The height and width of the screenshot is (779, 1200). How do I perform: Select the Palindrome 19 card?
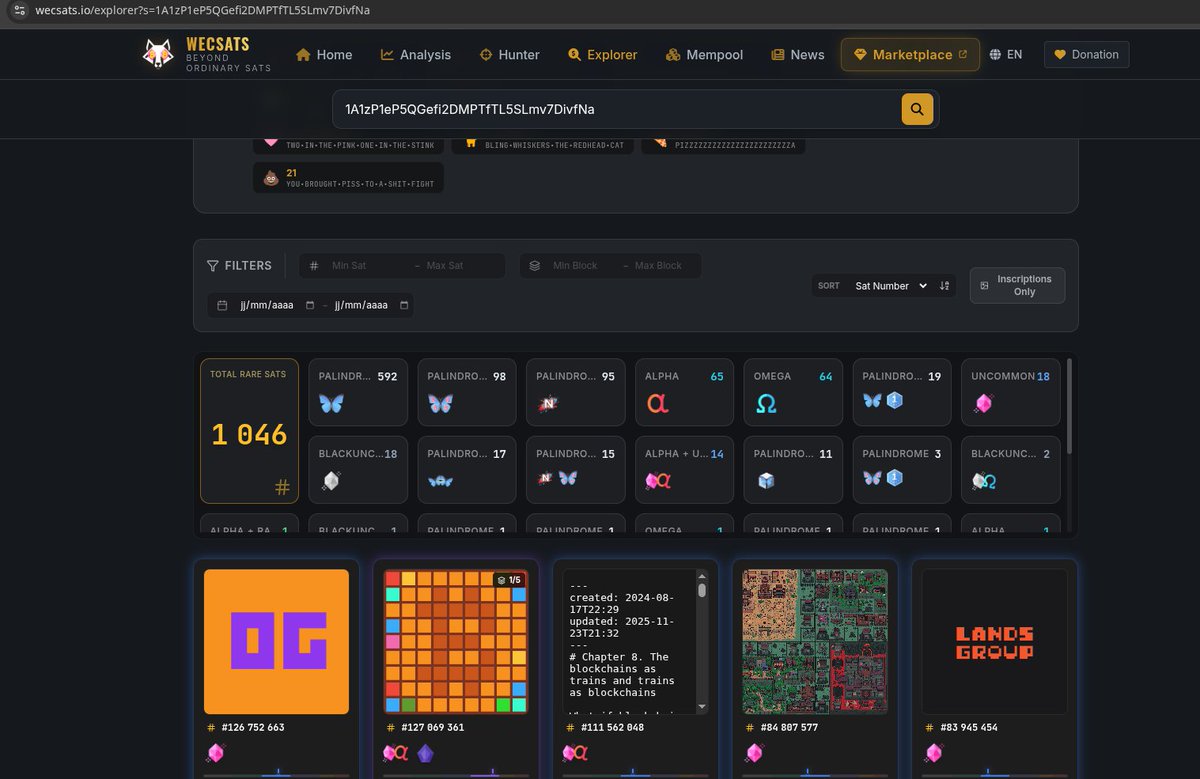[x=902, y=392]
